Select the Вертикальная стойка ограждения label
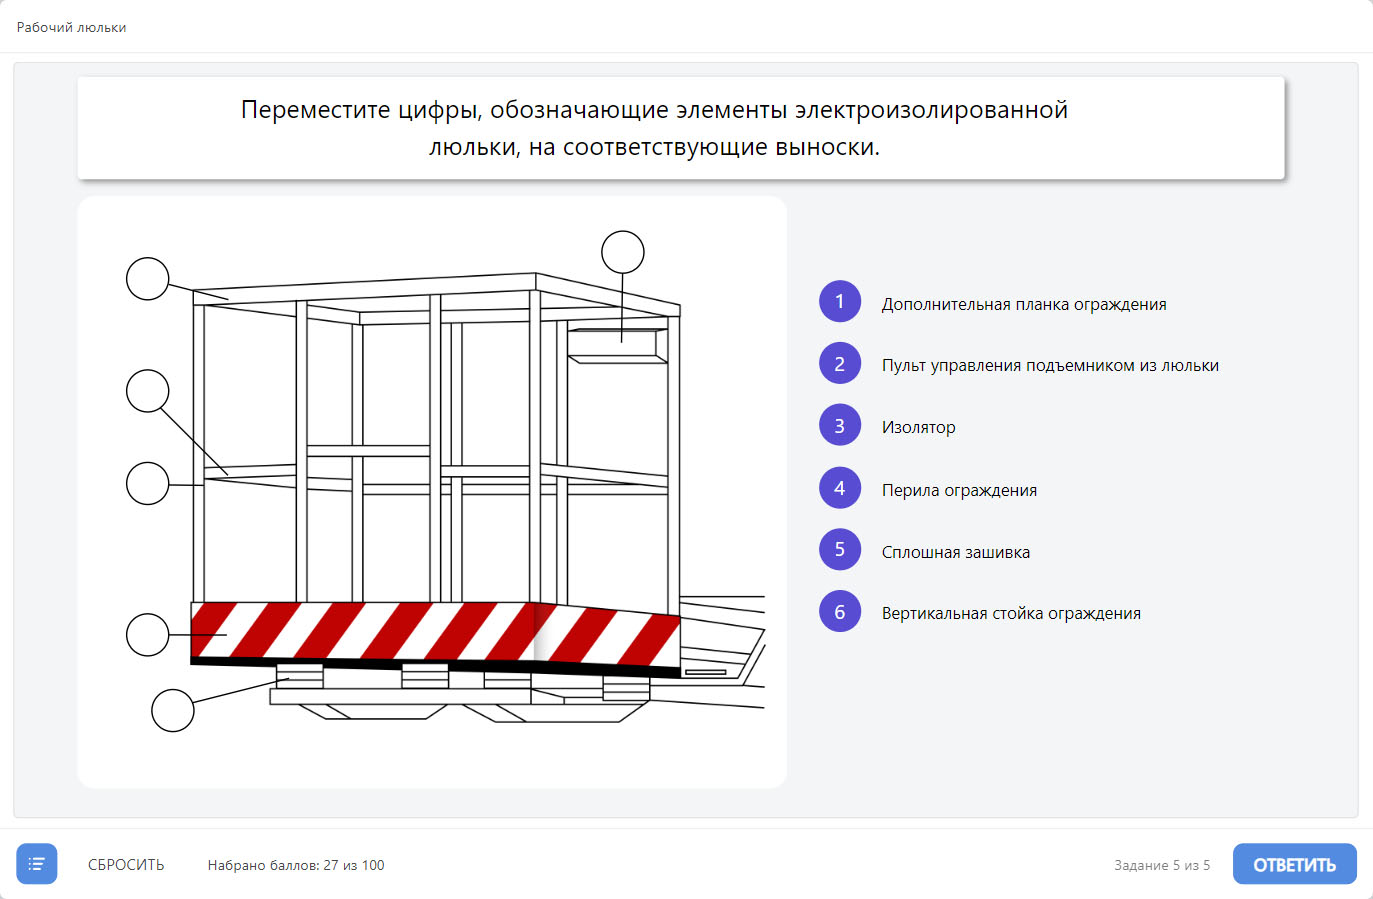1373x899 pixels. coord(1011,613)
